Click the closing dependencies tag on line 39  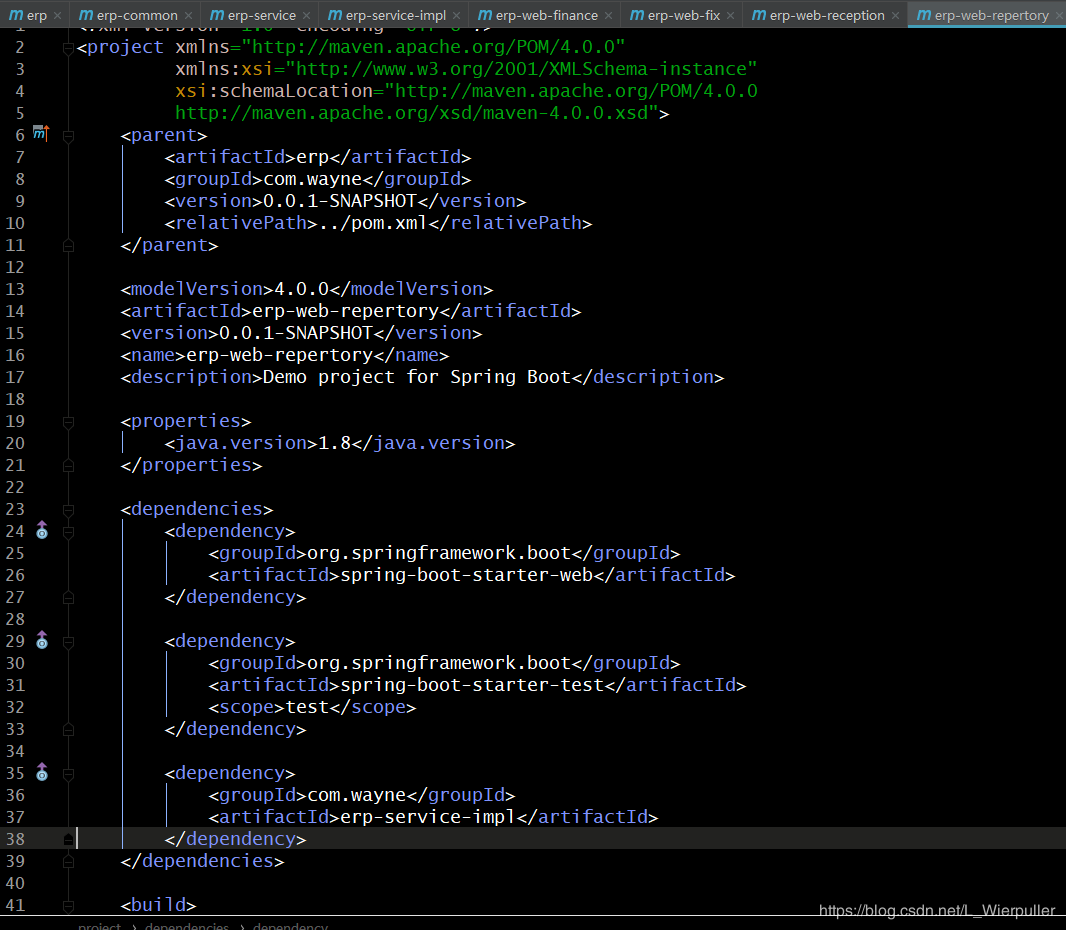pyautogui.click(x=203, y=861)
